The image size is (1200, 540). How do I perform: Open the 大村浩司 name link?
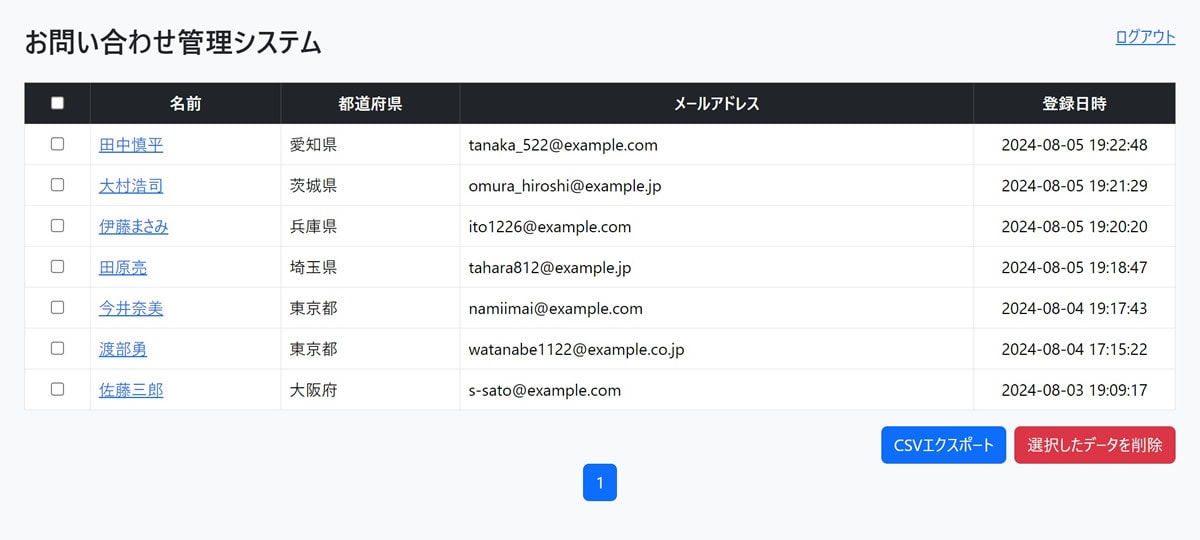131,186
